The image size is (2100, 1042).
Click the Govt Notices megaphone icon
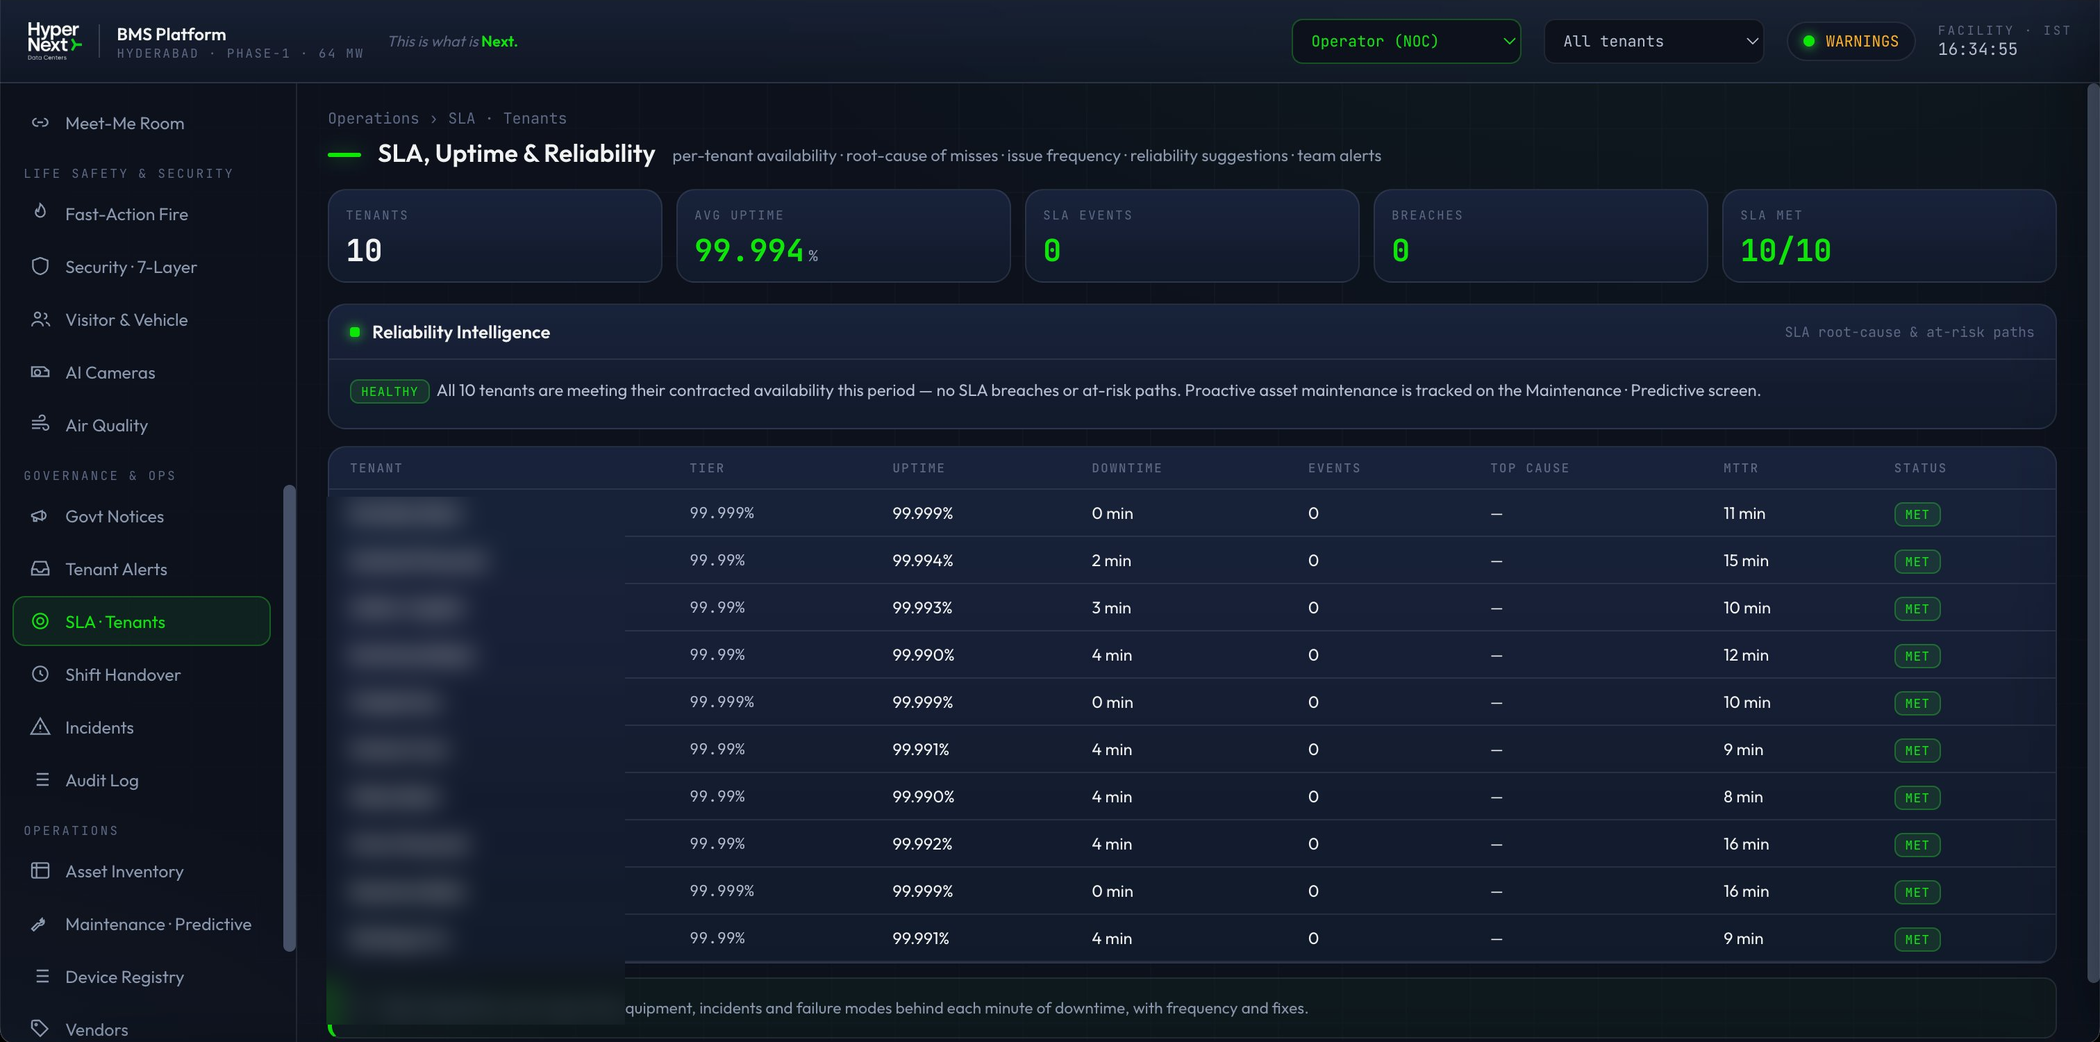click(x=40, y=516)
